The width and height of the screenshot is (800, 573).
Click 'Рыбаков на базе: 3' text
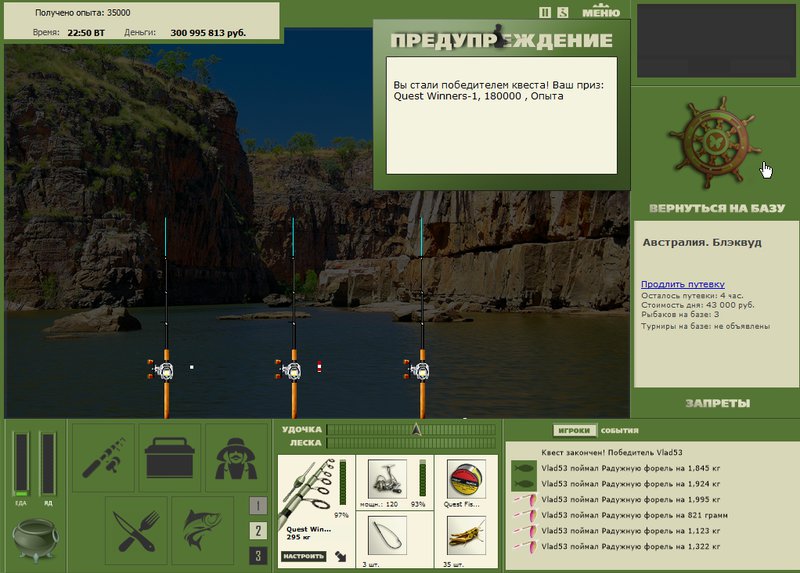click(x=680, y=314)
